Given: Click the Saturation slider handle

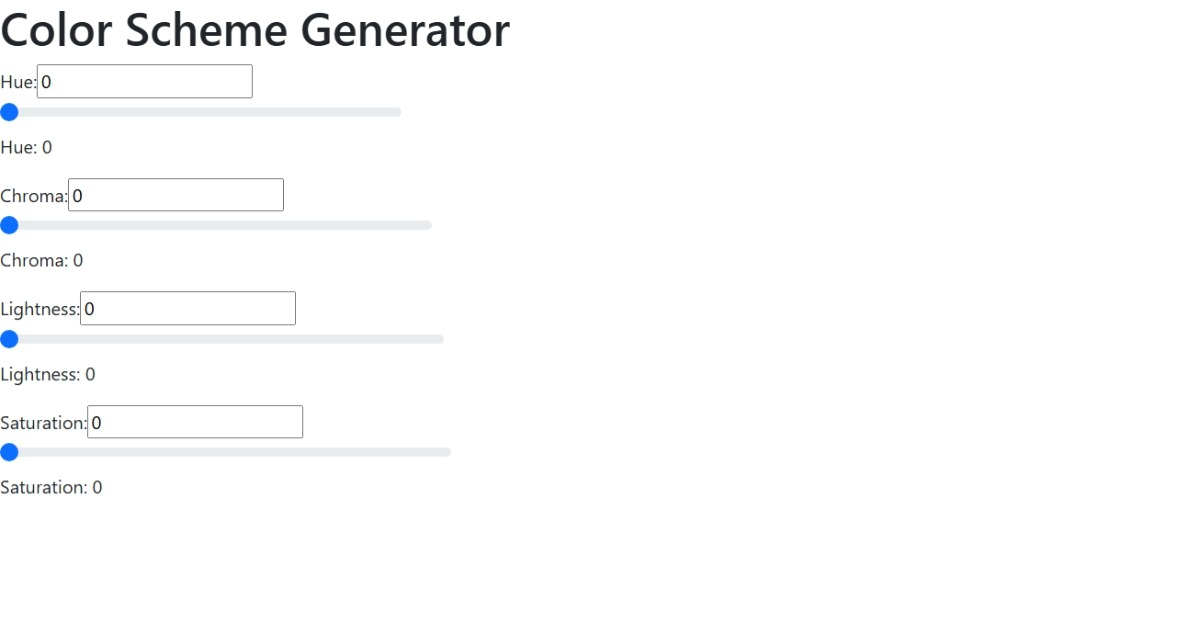Looking at the screenshot, I should [9, 452].
